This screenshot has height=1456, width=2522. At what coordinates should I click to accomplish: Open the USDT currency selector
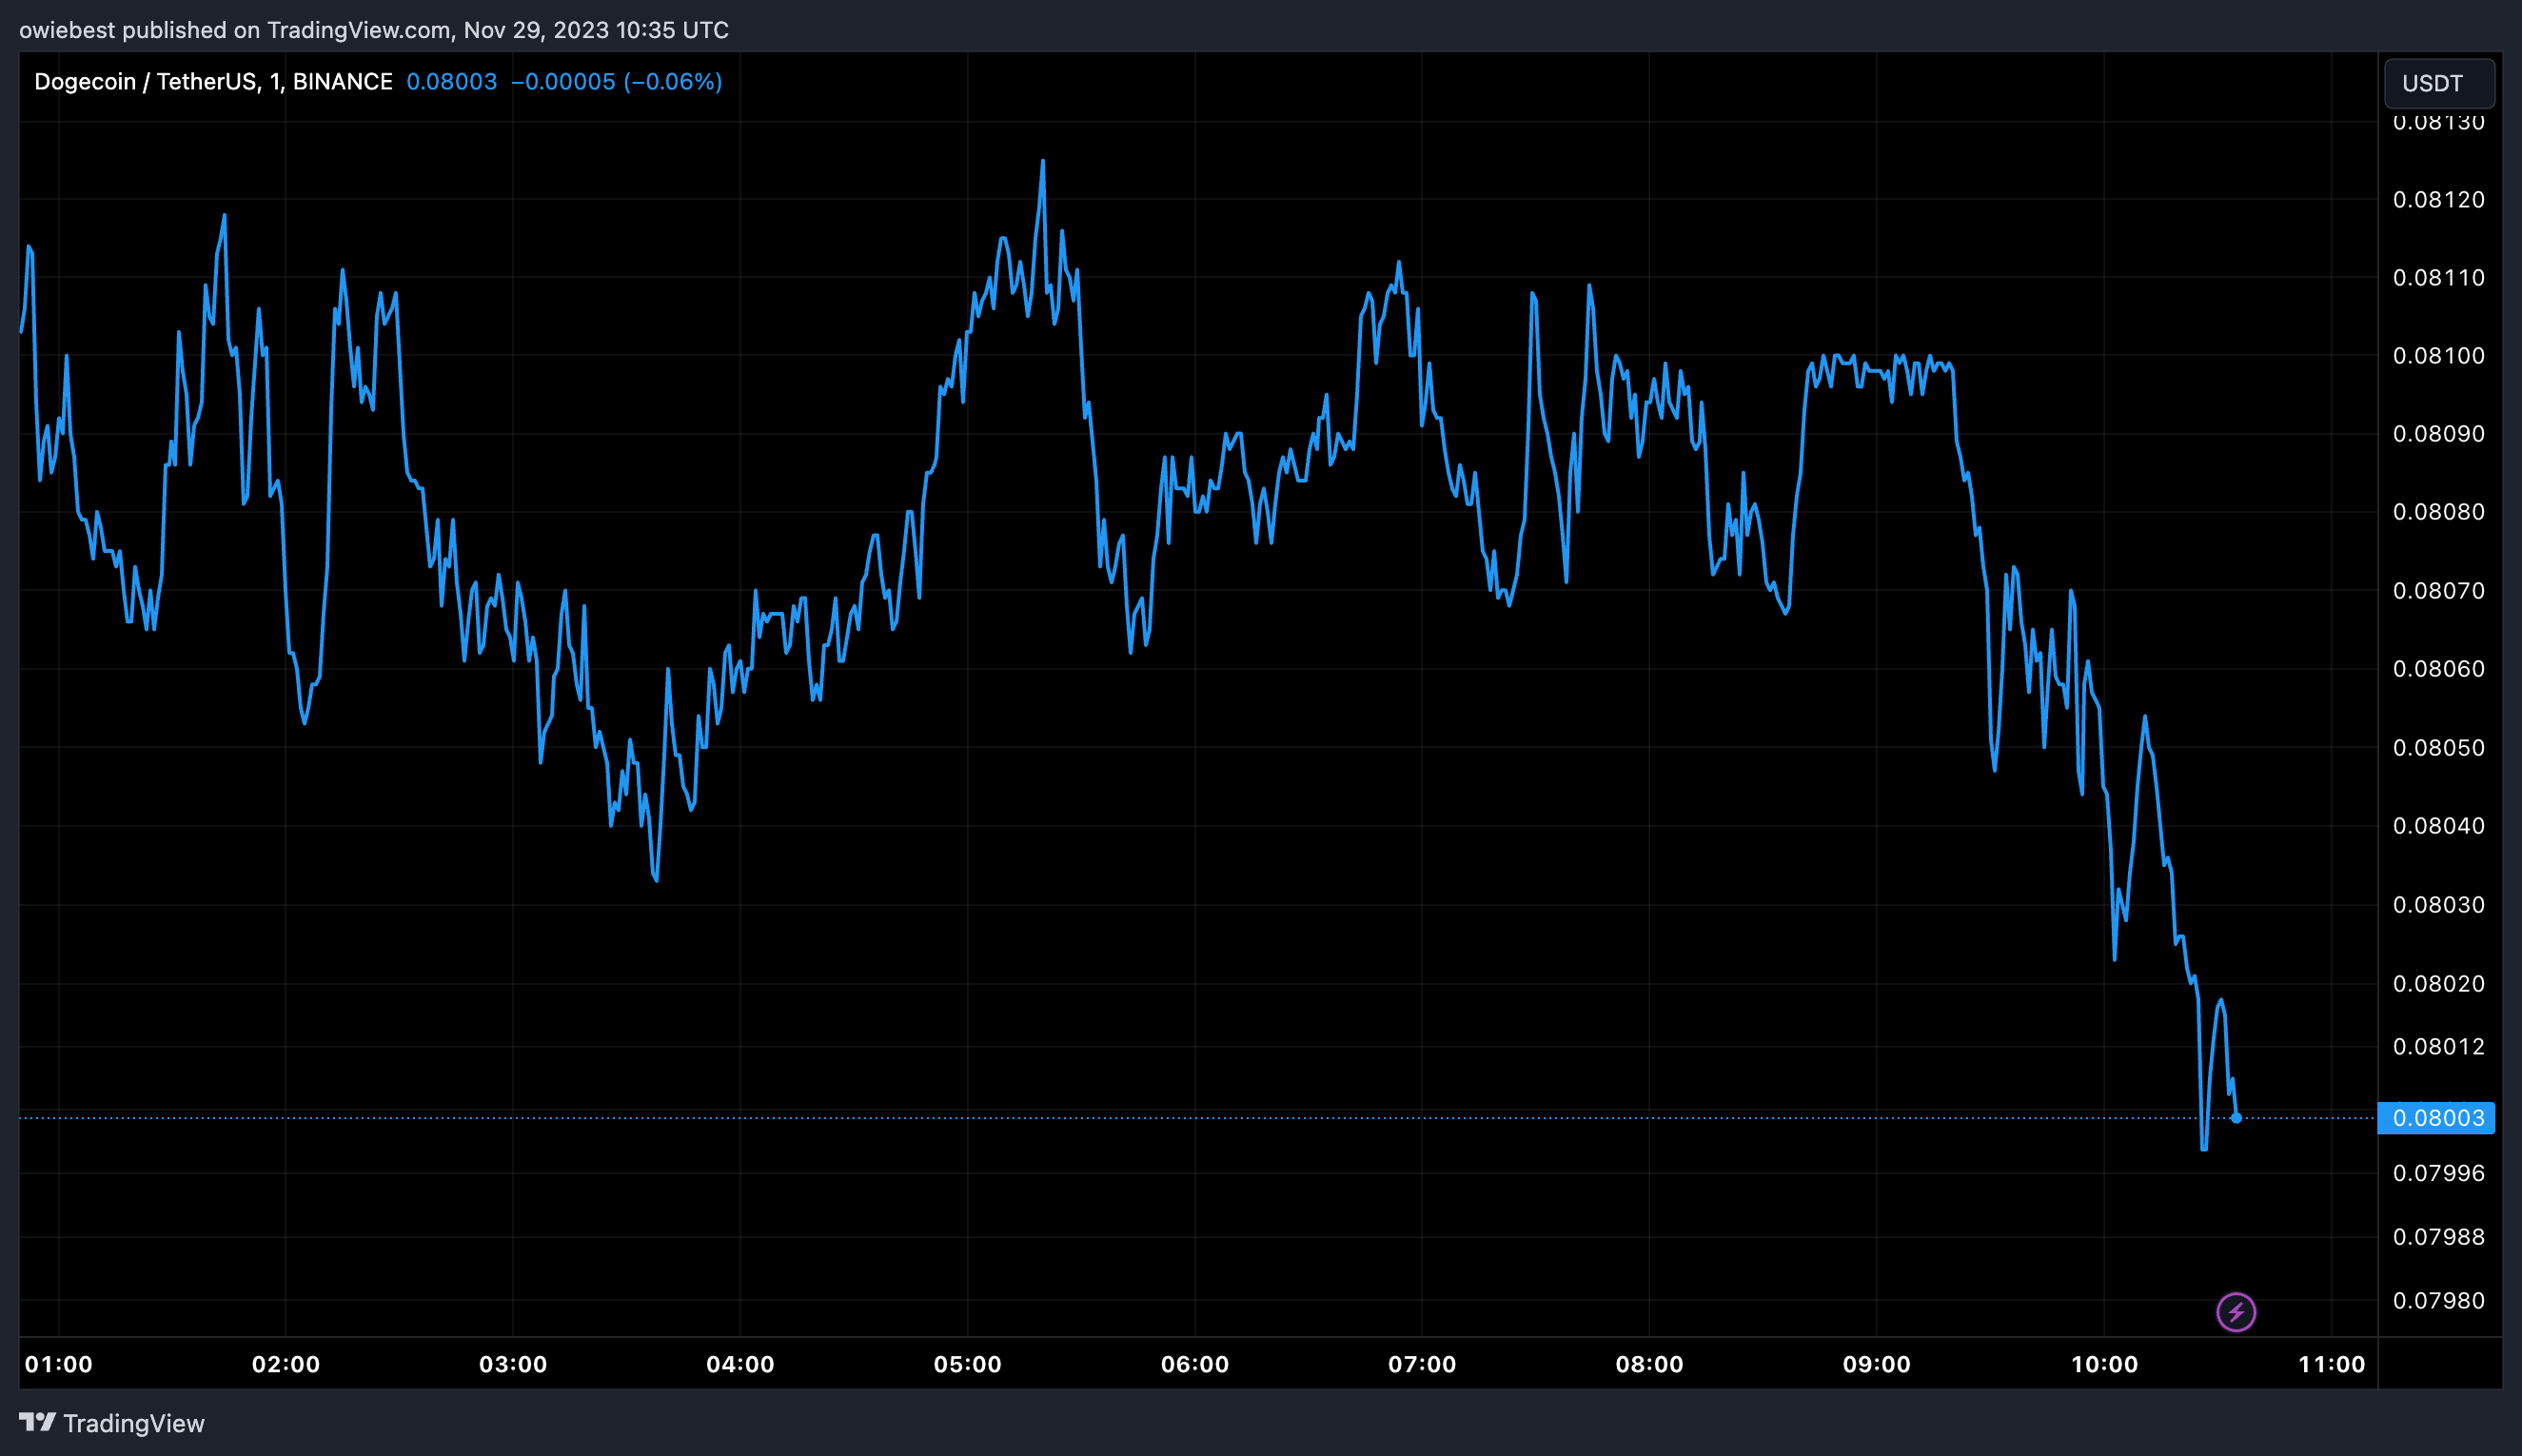tap(2438, 83)
